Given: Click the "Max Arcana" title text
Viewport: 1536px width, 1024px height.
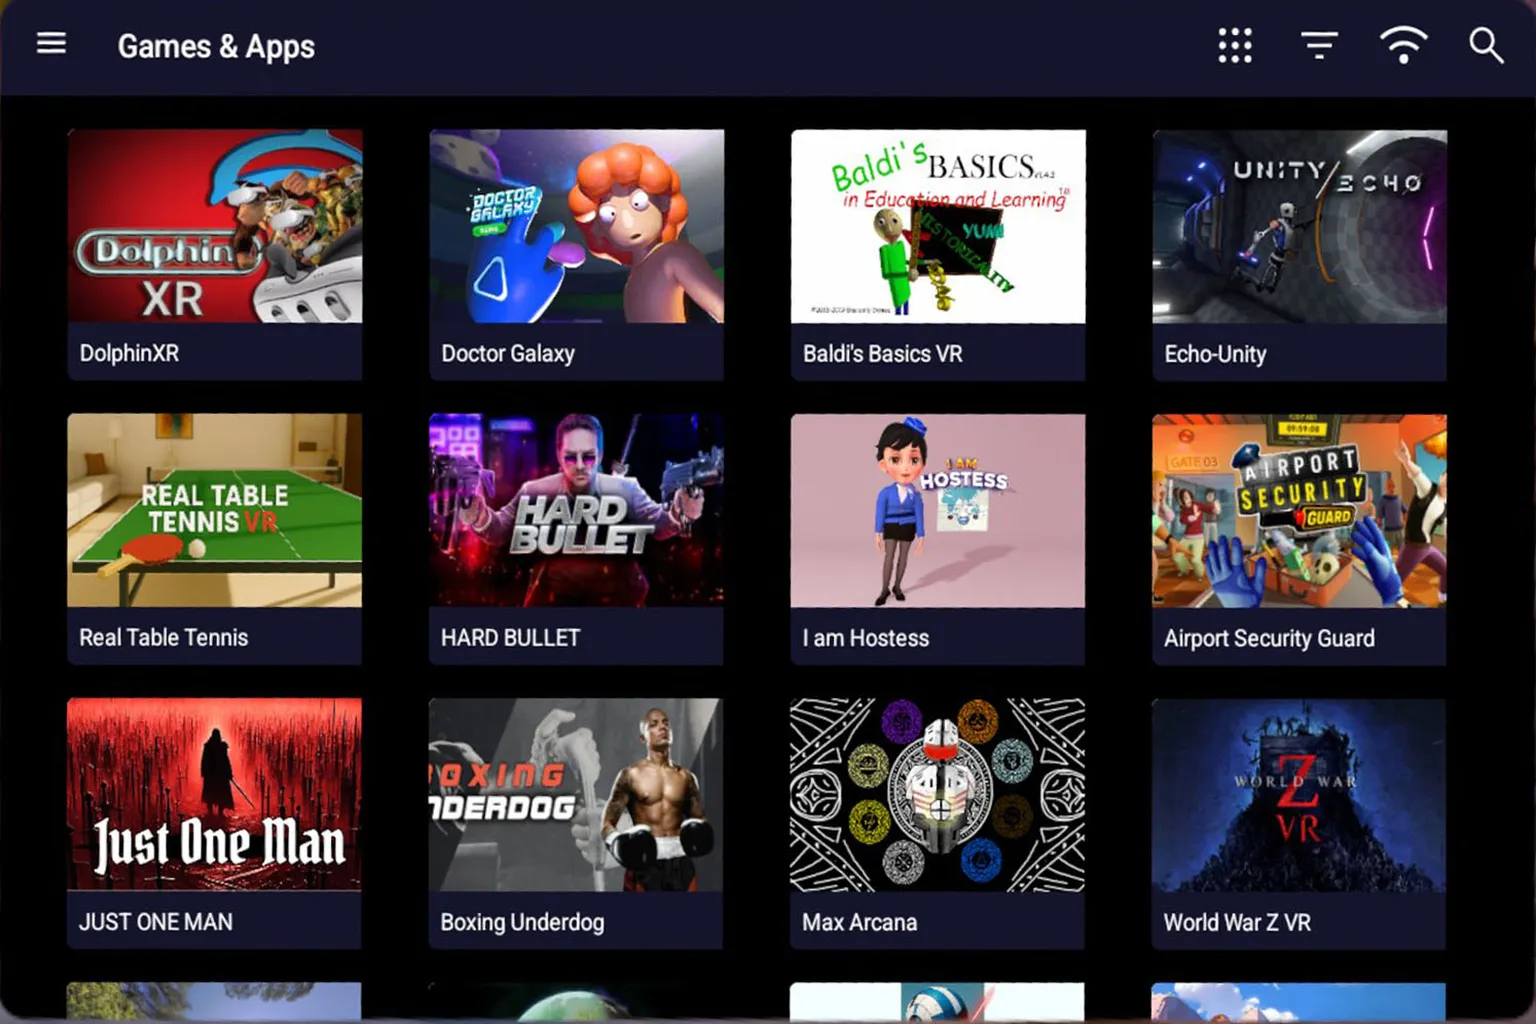Looking at the screenshot, I should click(860, 922).
